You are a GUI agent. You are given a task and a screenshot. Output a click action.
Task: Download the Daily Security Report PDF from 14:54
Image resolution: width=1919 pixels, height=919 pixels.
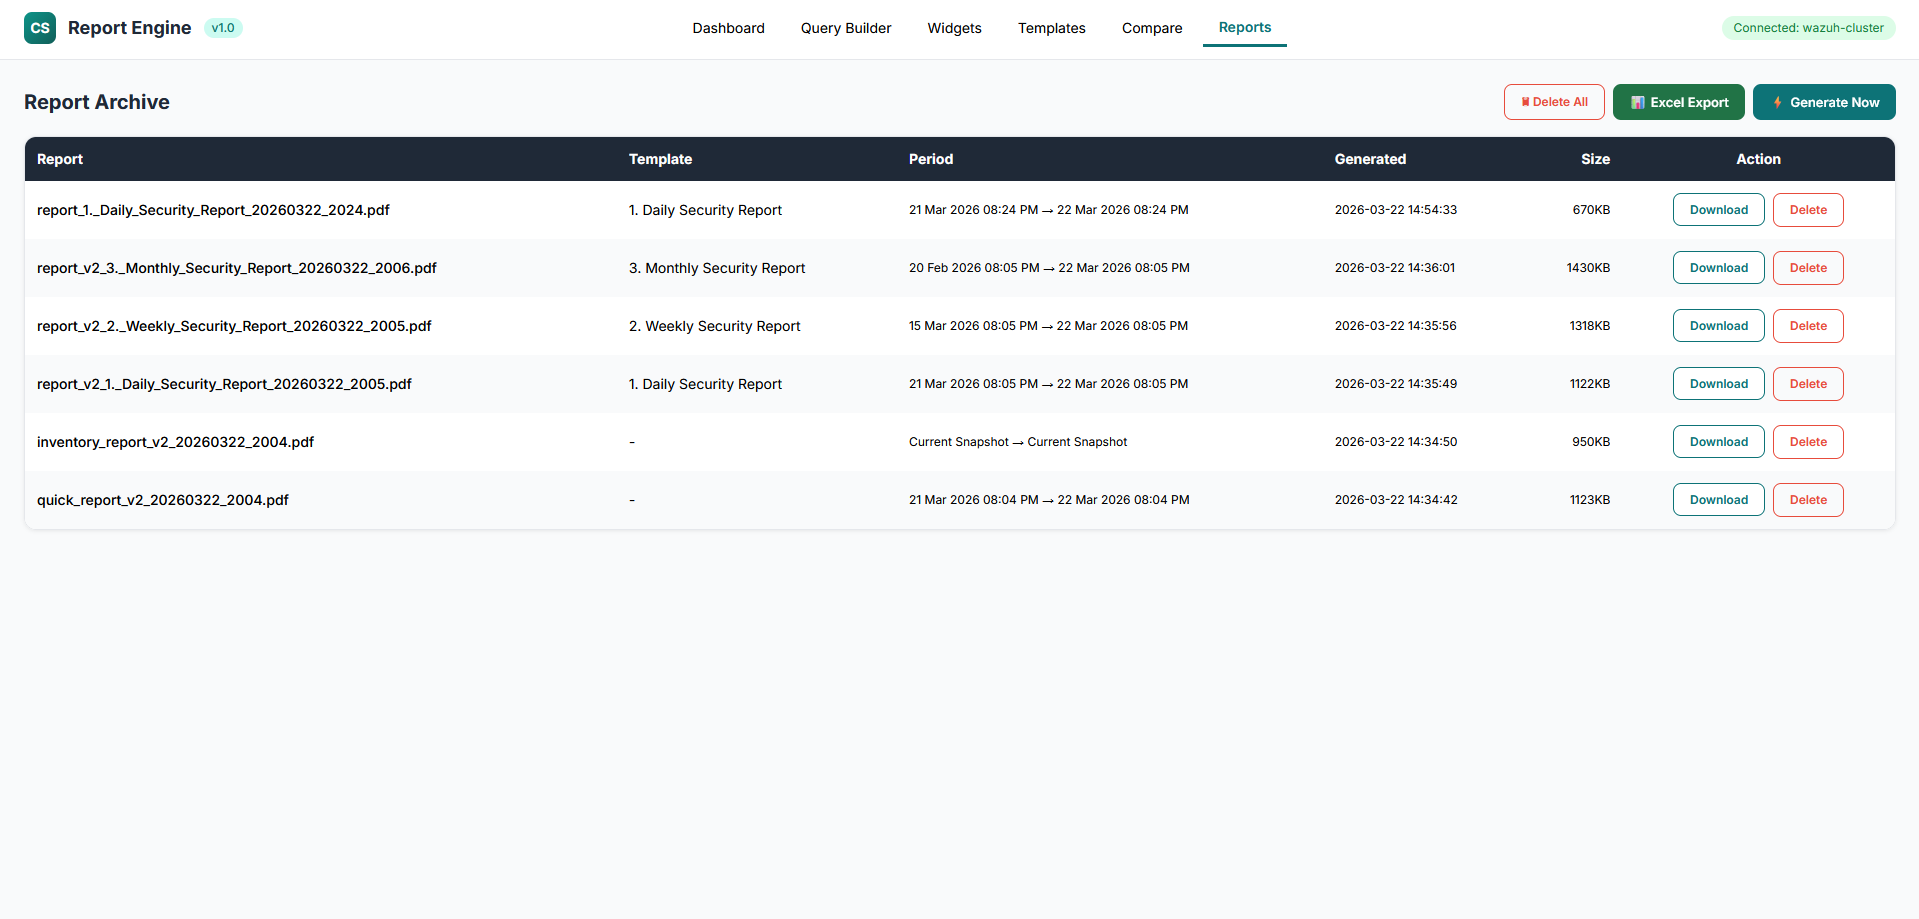point(1718,210)
